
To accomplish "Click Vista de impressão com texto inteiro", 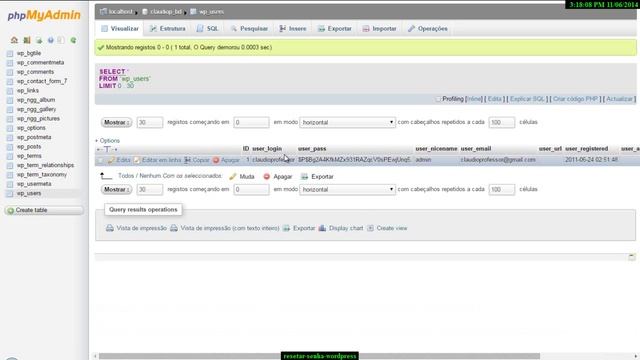I will pos(230,228).
